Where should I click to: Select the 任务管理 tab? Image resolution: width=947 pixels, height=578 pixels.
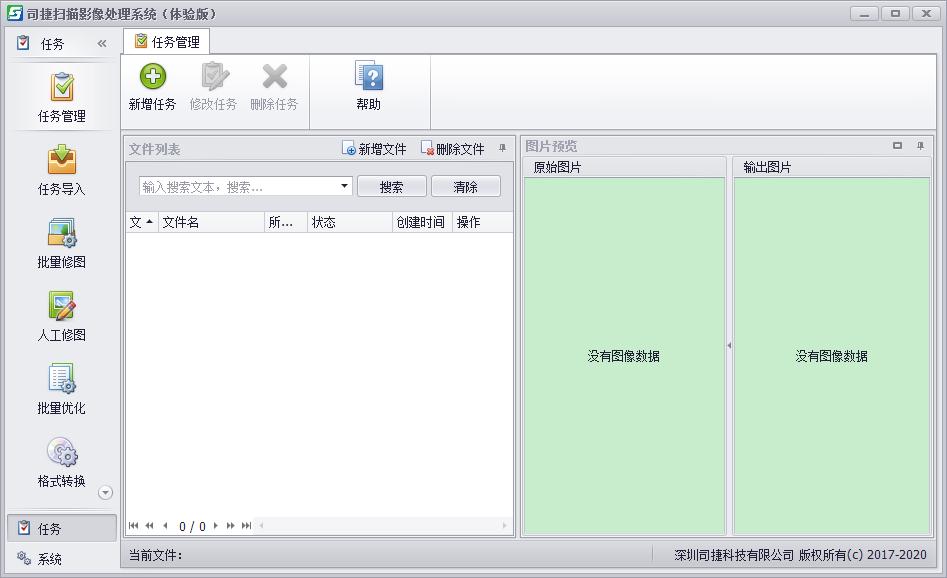[167, 42]
